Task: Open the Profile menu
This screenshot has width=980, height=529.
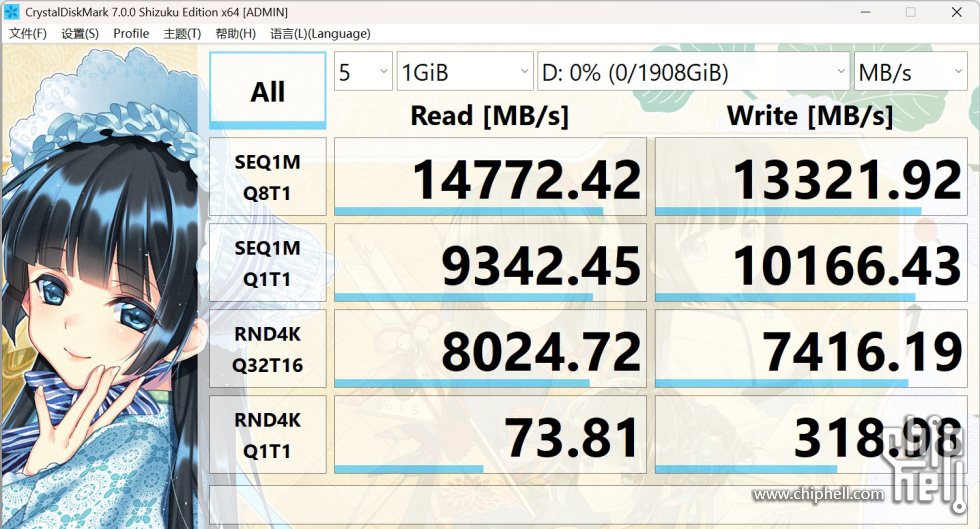Action: pyautogui.click(x=131, y=34)
